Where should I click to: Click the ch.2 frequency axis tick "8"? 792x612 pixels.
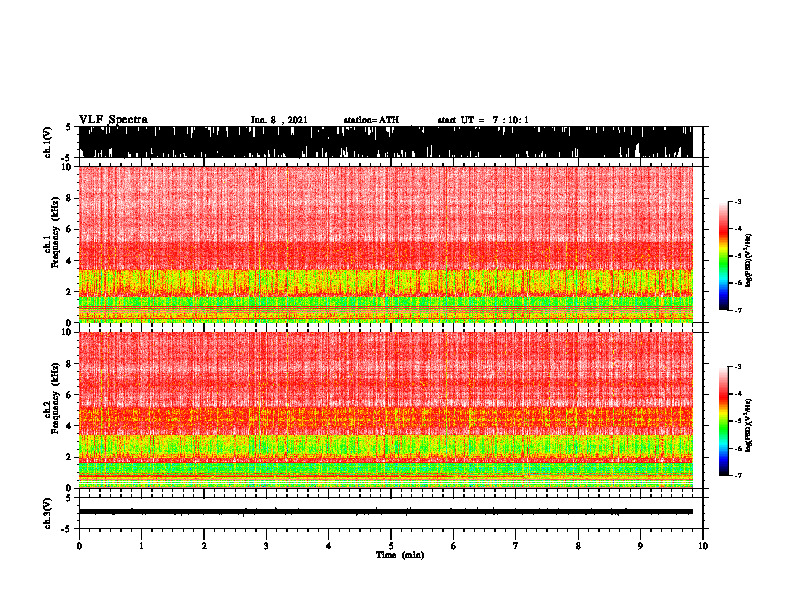[70, 364]
